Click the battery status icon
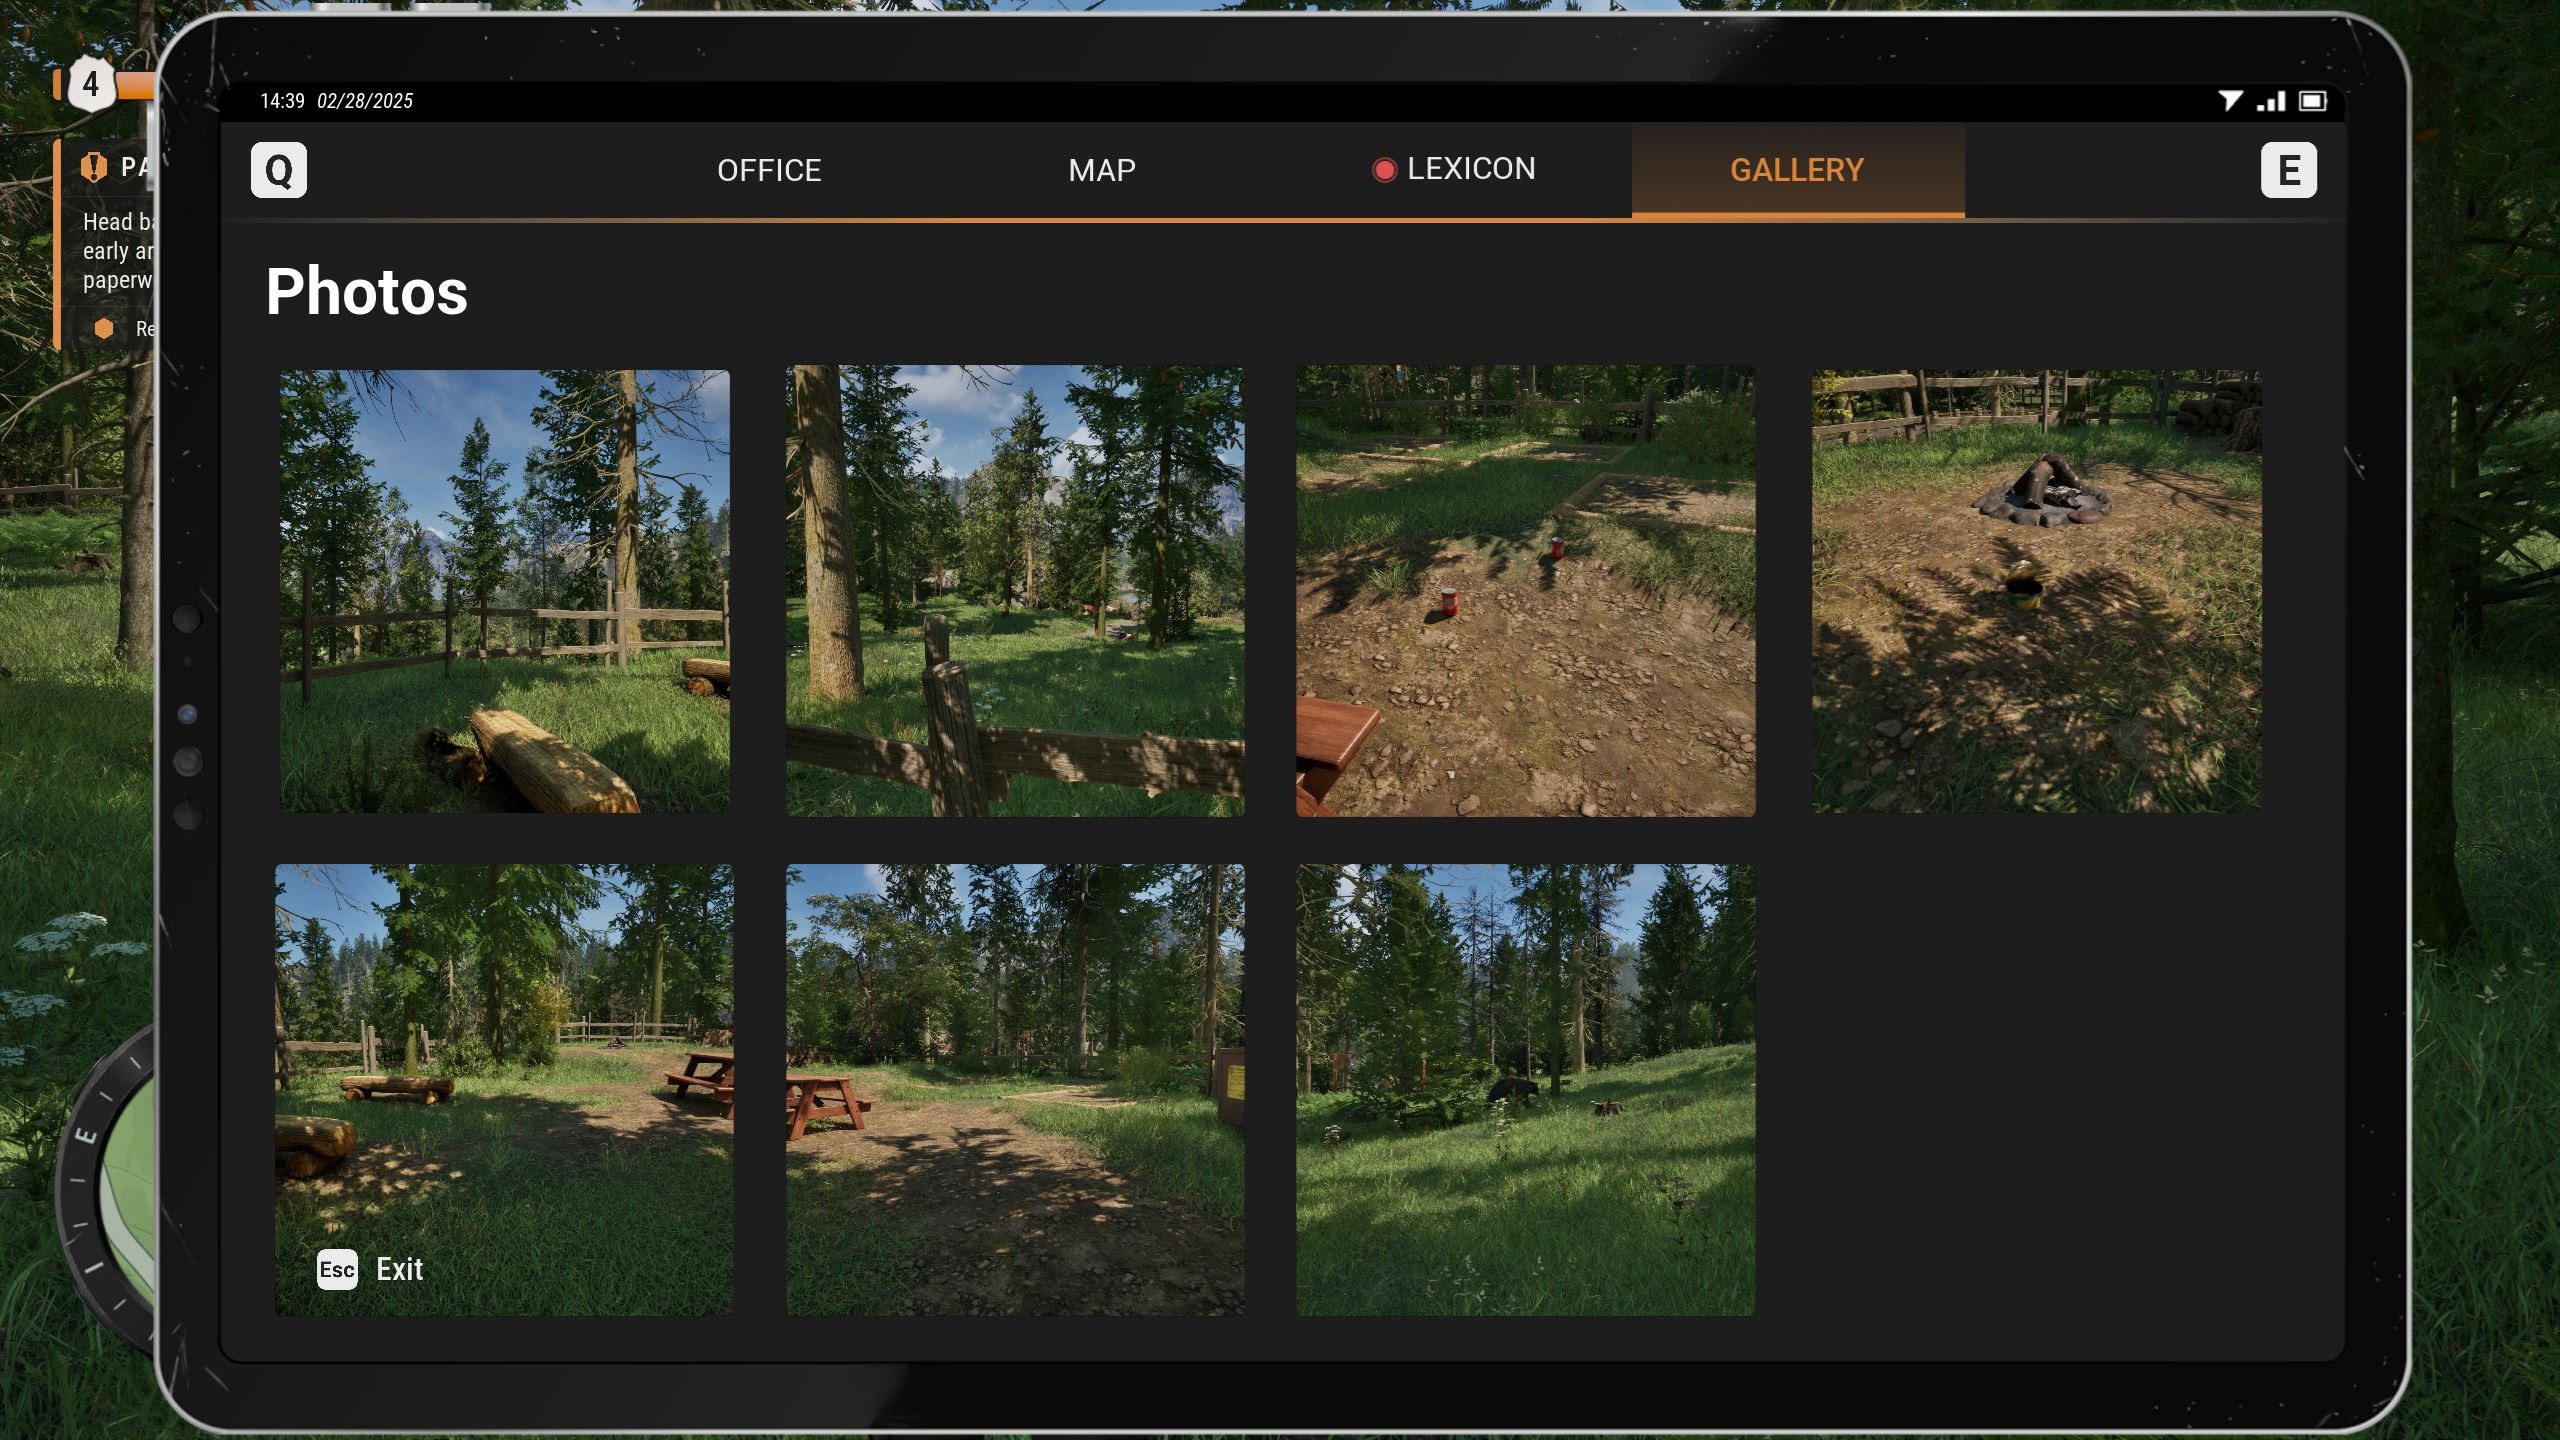 coord(2313,101)
